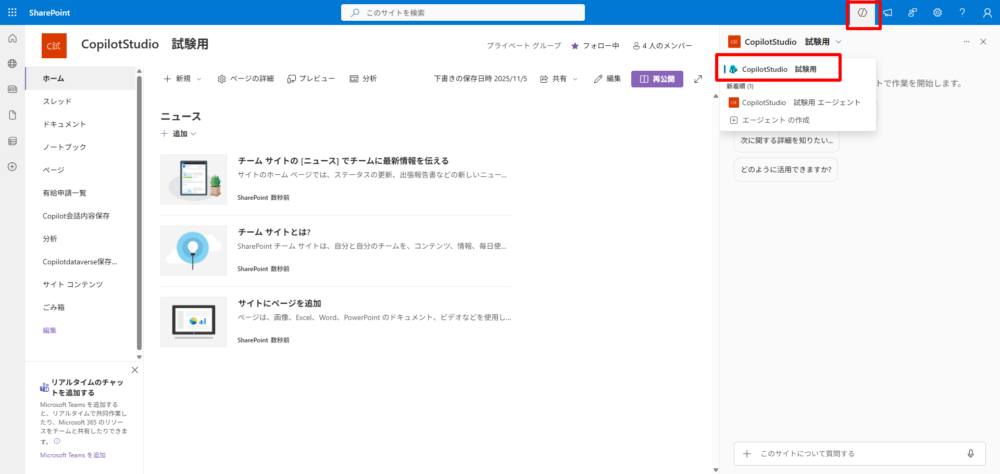1000x474 pixels.
Task: Click the expand arrows icon beside 再公開
Action: click(698, 78)
